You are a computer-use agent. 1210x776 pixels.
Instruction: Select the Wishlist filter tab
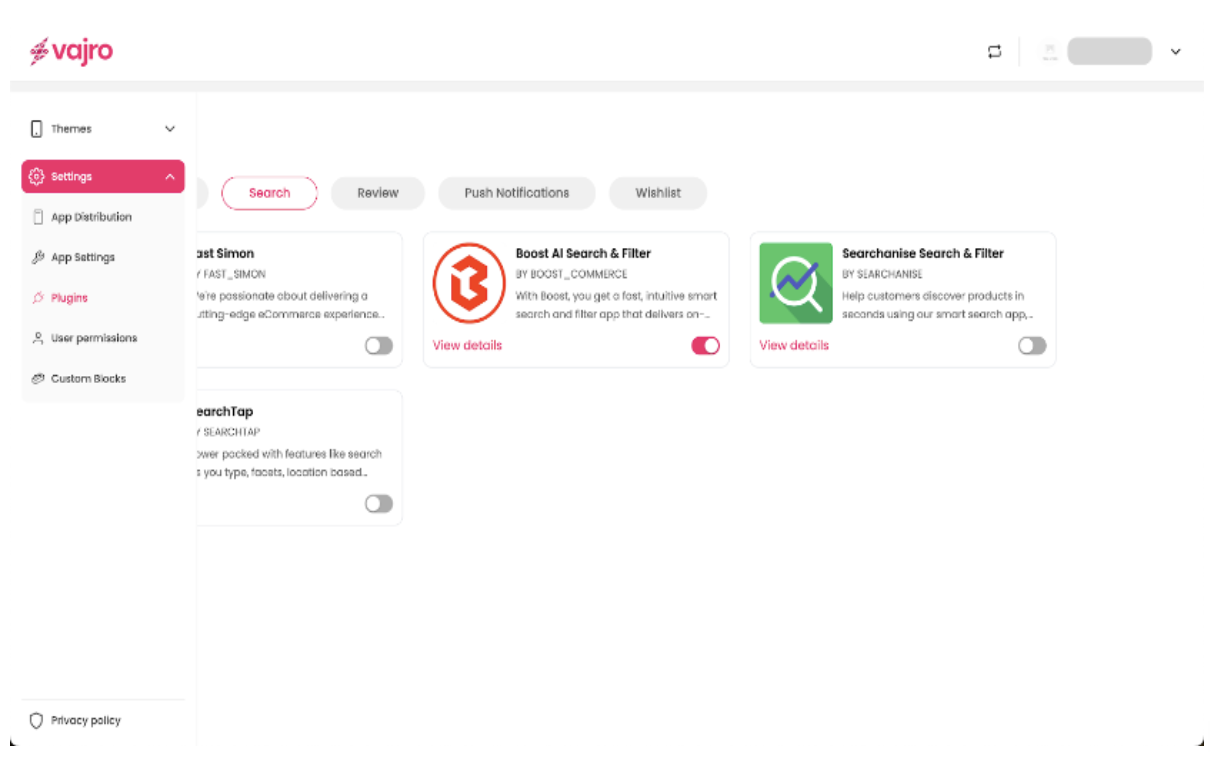658,193
